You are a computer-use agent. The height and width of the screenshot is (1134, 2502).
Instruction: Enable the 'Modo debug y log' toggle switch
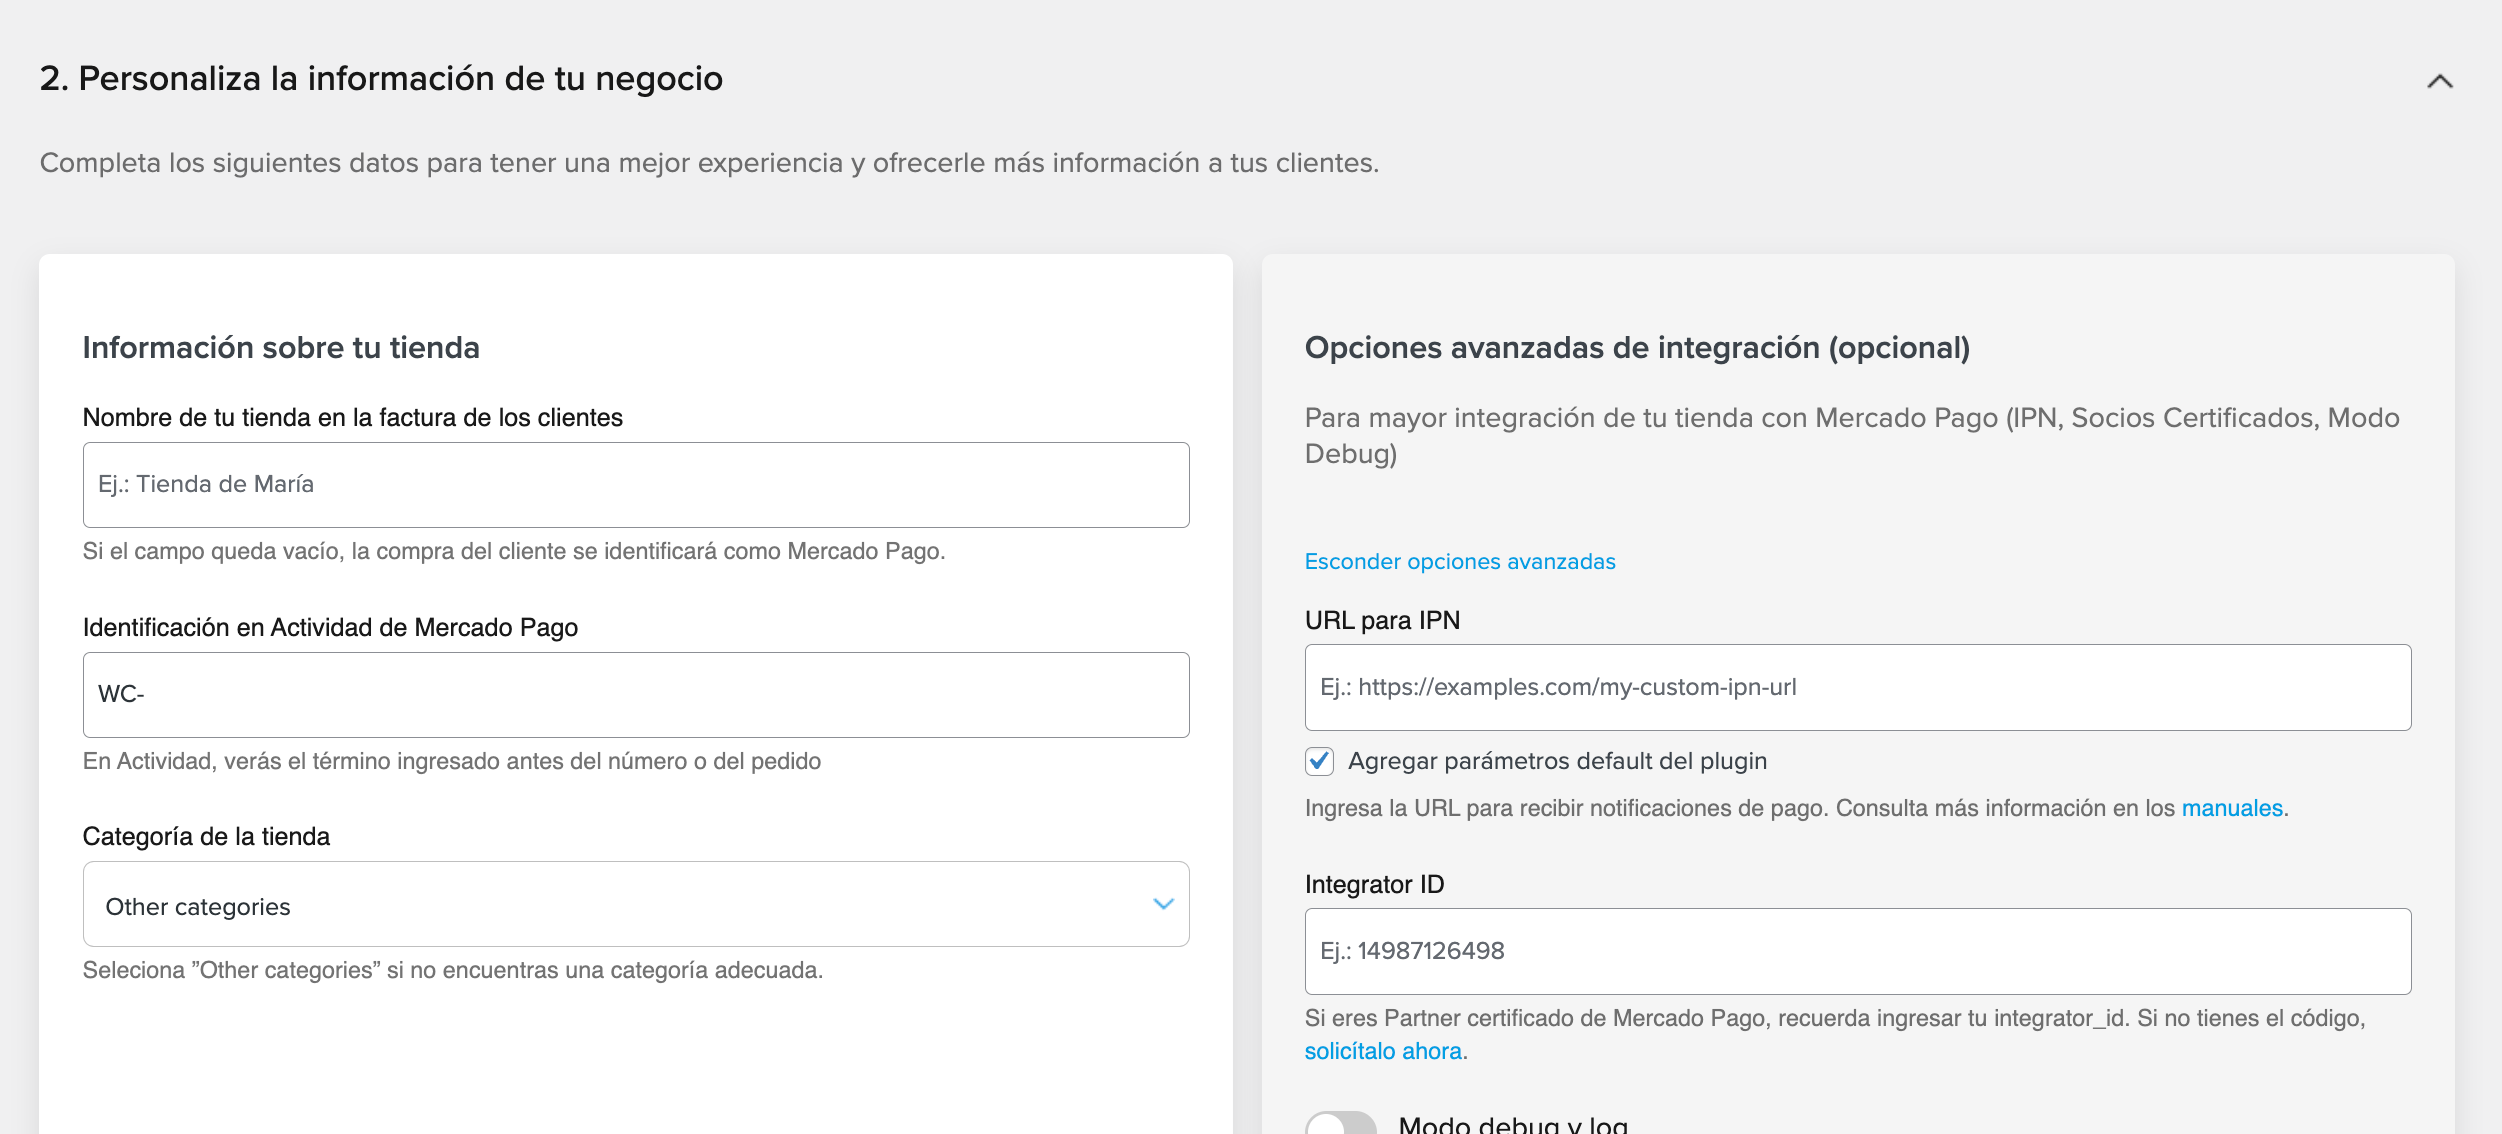pyautogui.click(x=1341, y=1124)
